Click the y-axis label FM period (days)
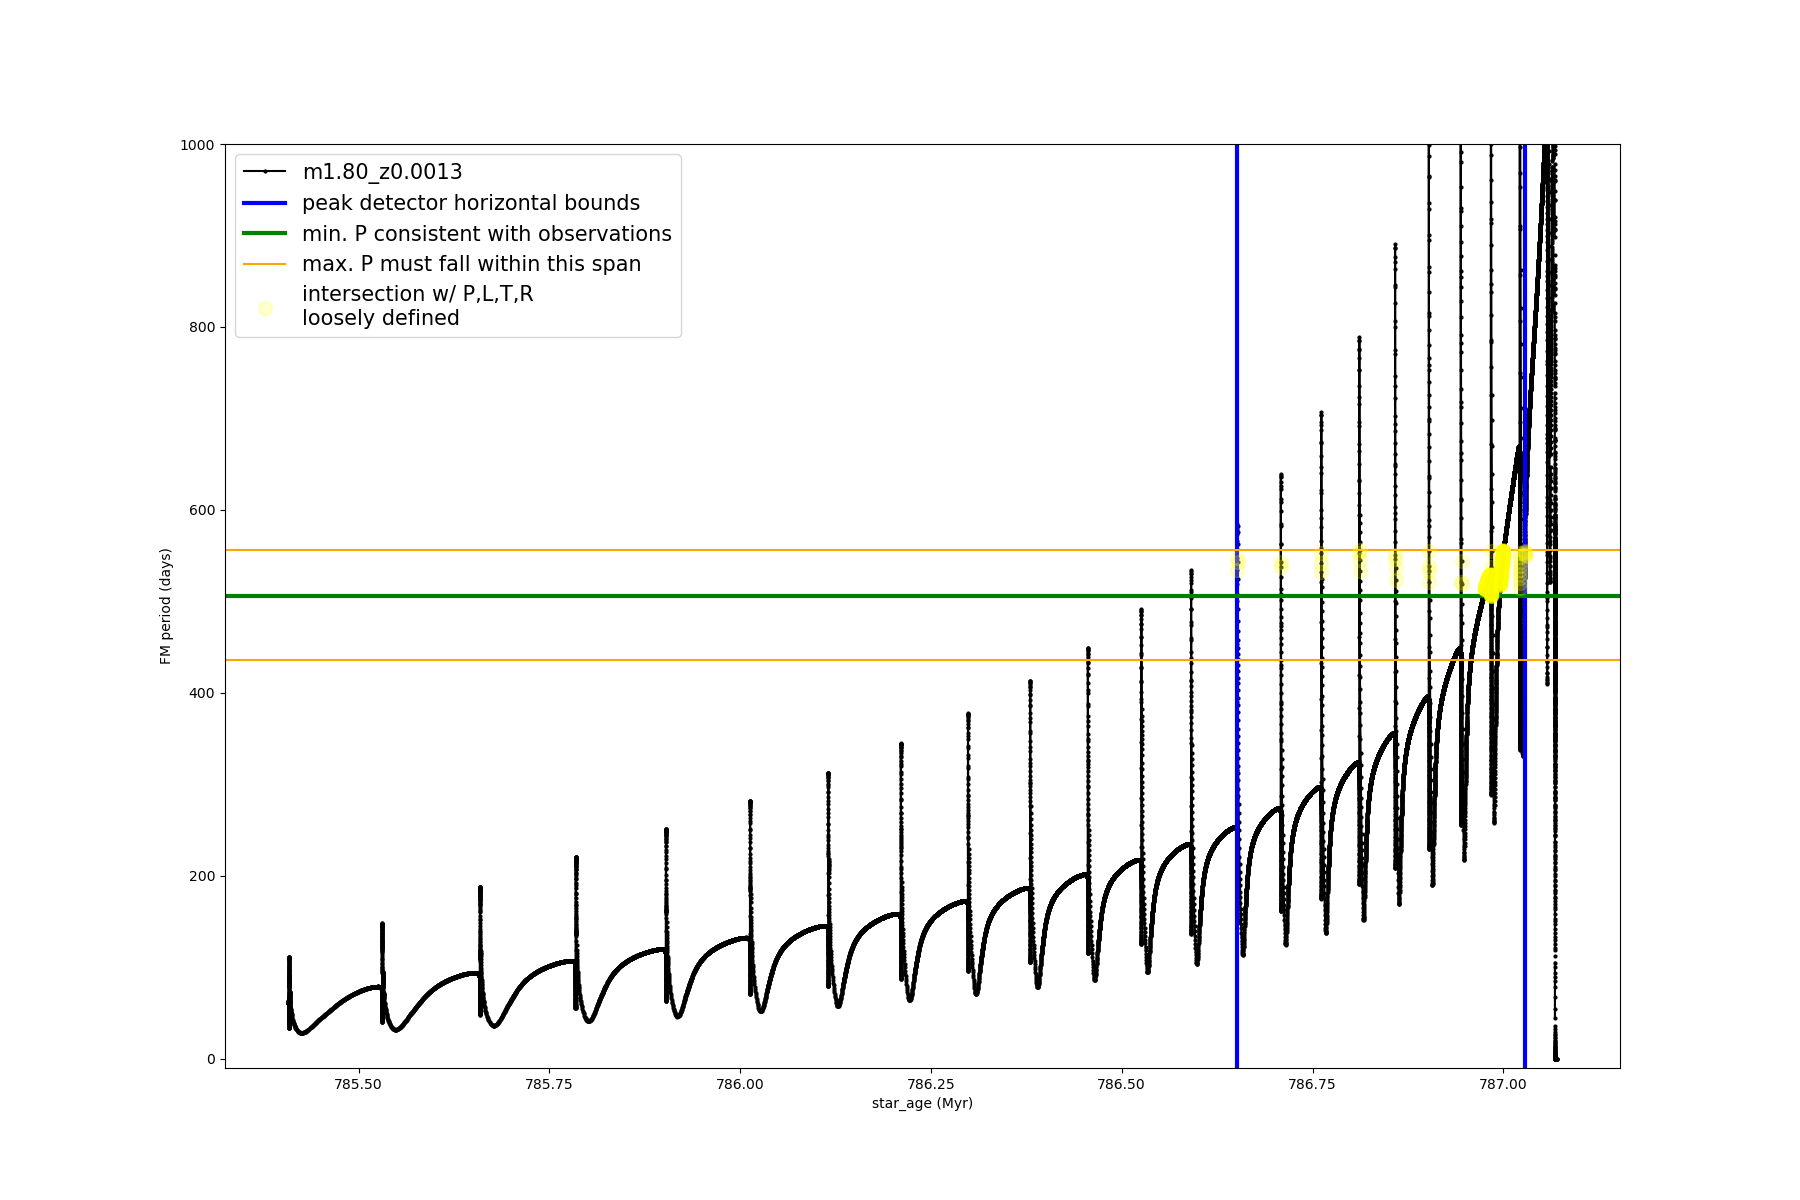 tap(166, 606)
